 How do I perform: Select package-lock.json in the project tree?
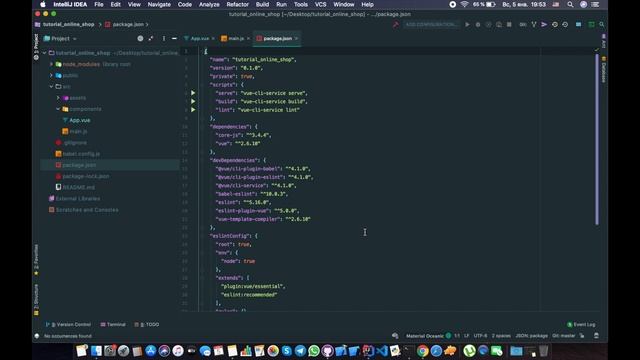[x=86, y=176]
